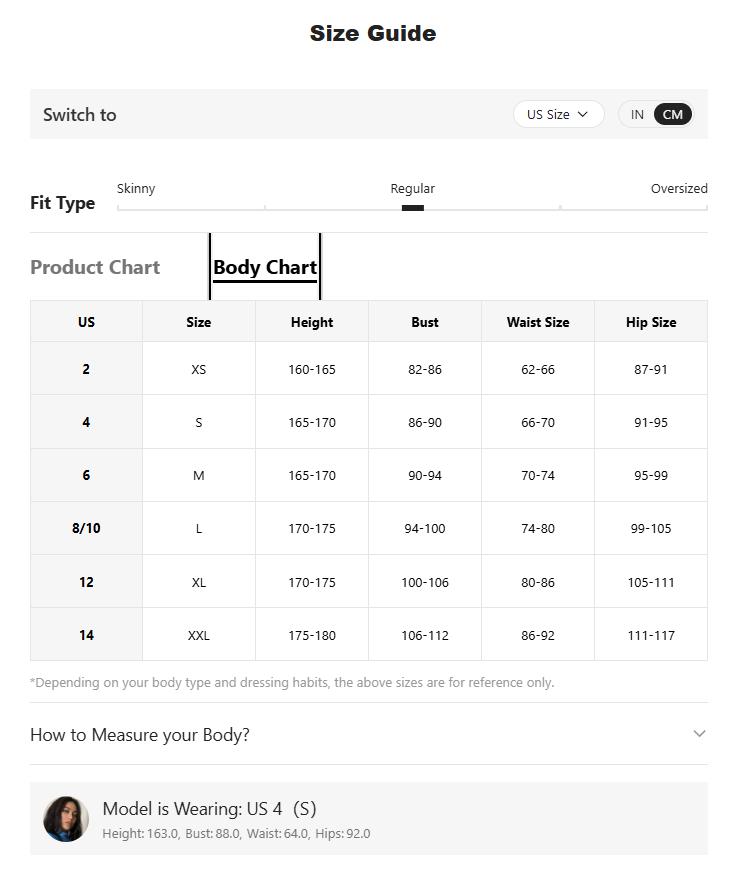Open the Product Chart tab
Viewport: 740px width, 873px height.
tap(95, 267)
